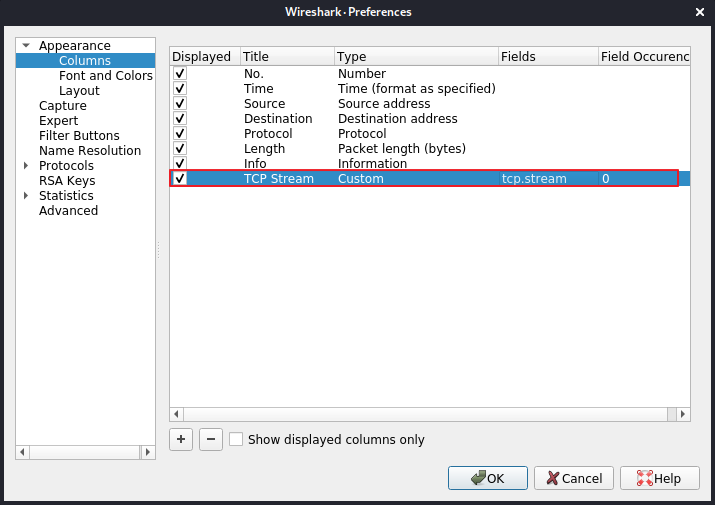Open Advanced preferences
Viewport: 715px width, 505px height.
click(x=68, y=211)
